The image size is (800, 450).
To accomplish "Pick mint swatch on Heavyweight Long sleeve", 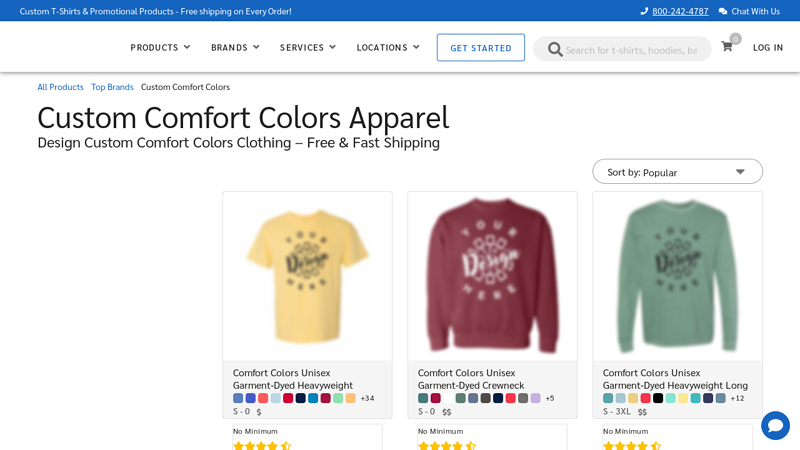I will tap(670, 398).
